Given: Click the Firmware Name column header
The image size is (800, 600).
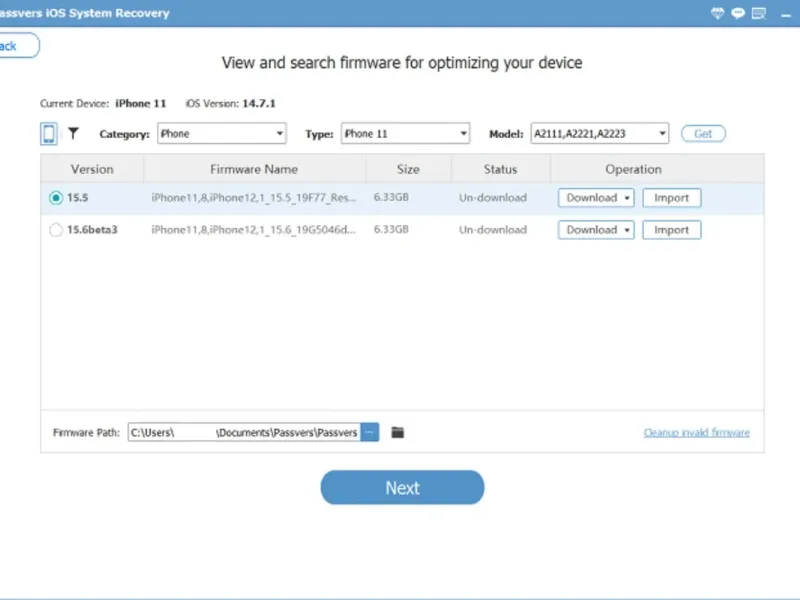Looking at the screenshot, I should pyautogui.click(x=255, y=169).
